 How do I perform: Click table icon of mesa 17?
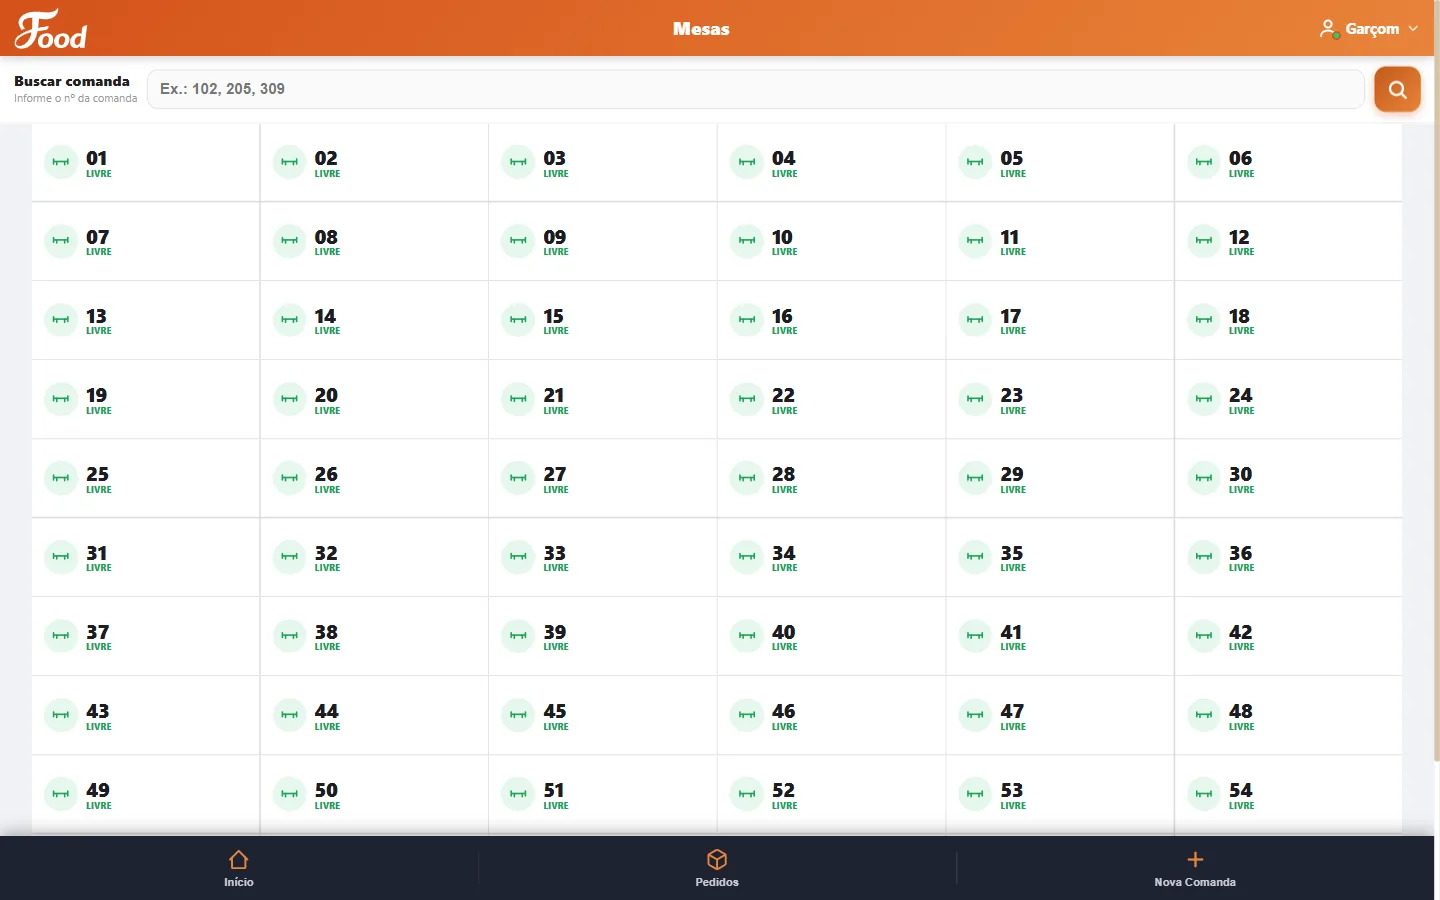point(975,320)
